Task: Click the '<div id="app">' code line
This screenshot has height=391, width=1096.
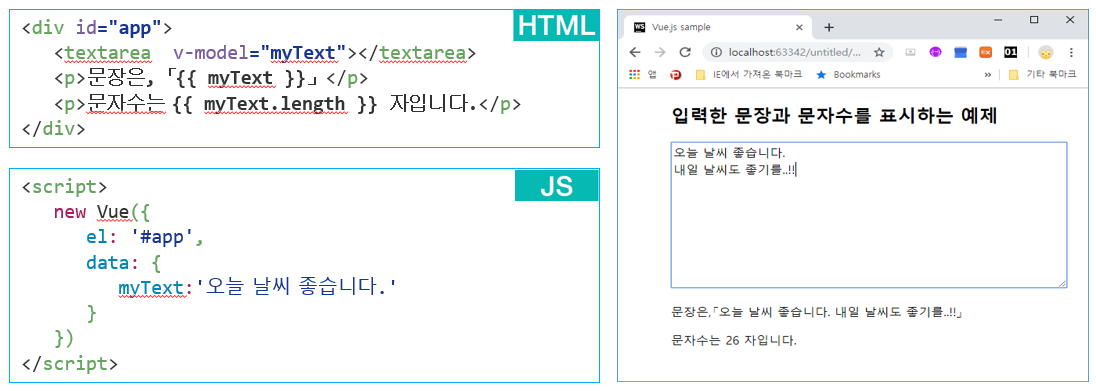Action: (x=96, y=29)
